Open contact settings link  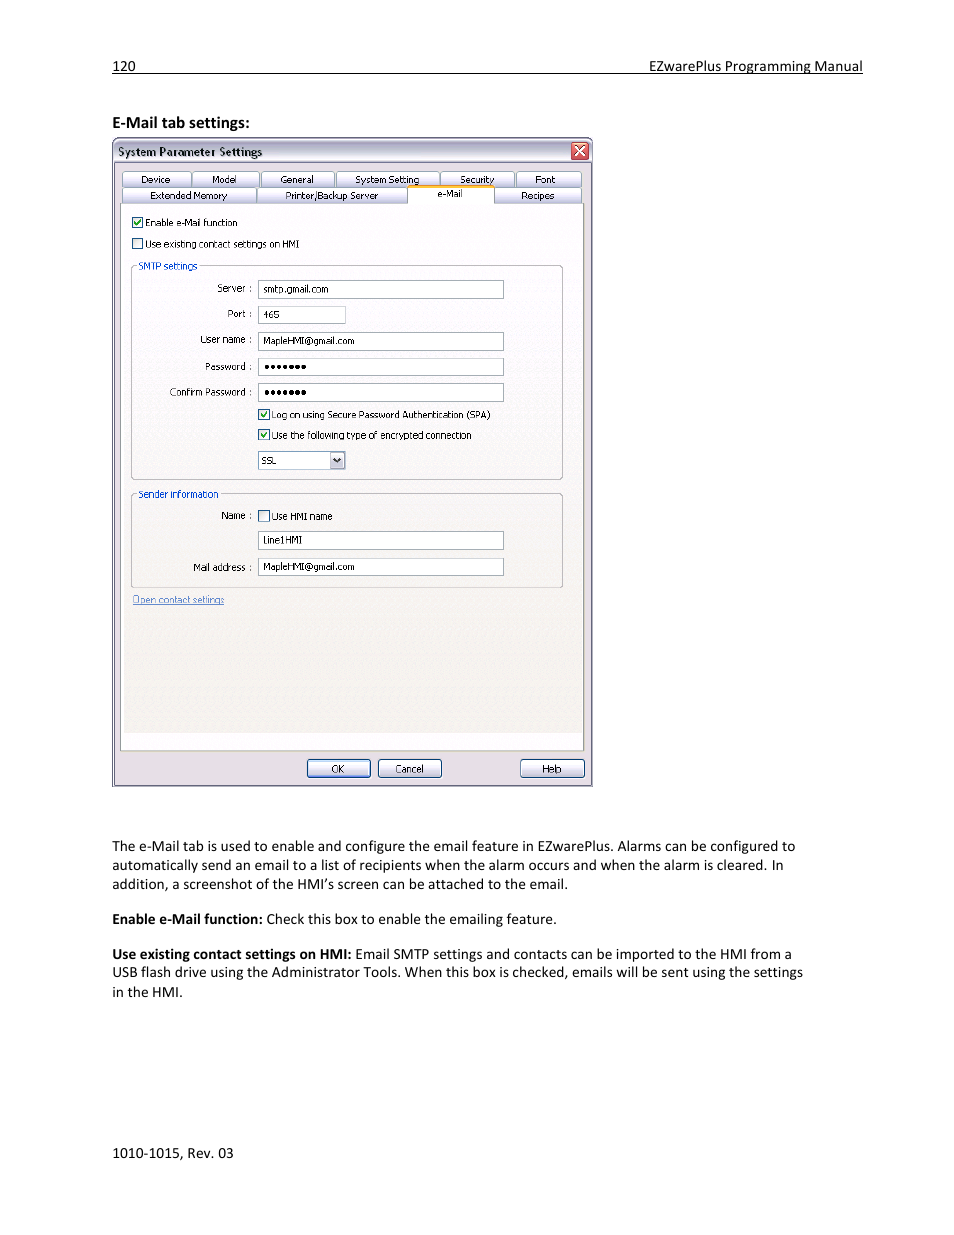pos(179,600)
